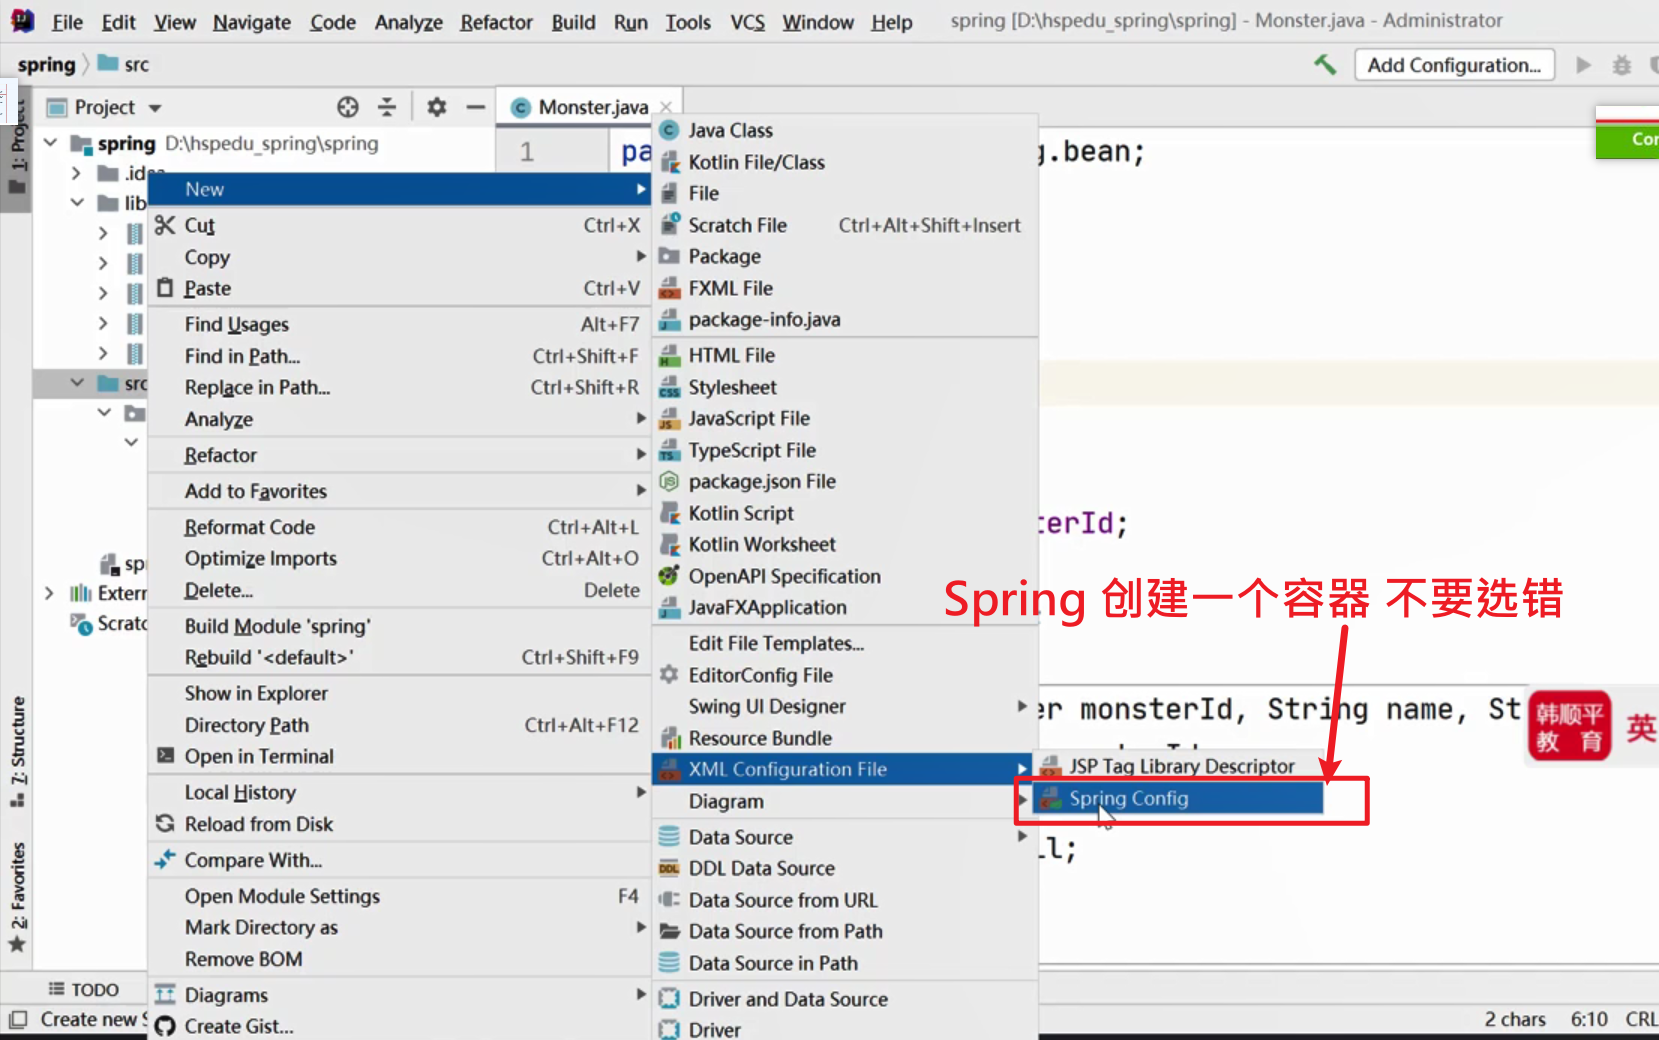The height and width of the screenshot is (1040, 1659).
Task: Close the Monster.java editor tab
Action: click(x=666, y=107)
